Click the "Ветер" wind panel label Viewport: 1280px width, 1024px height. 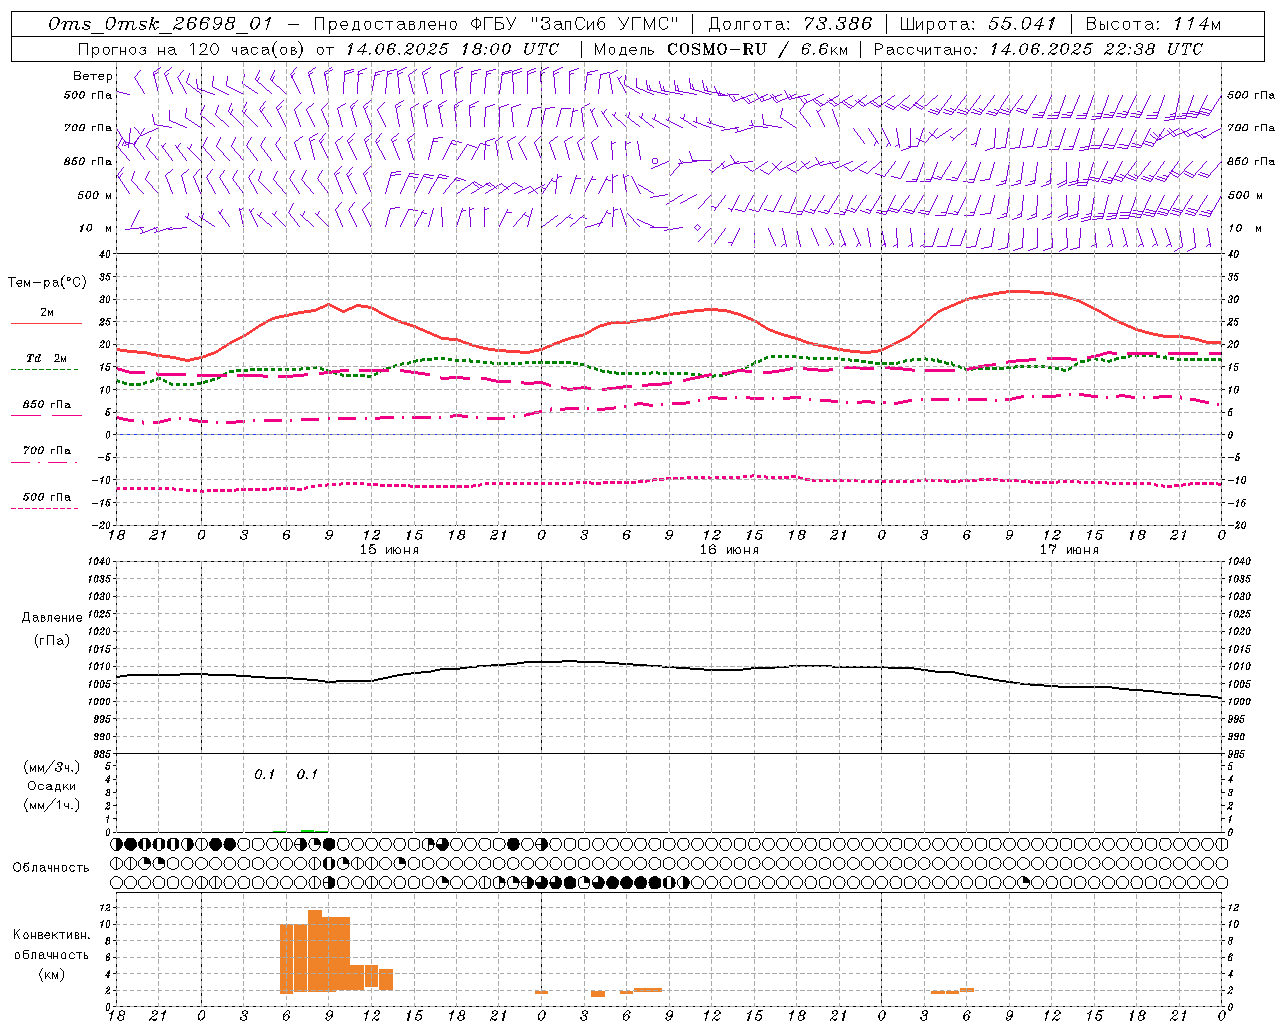(x=92, y=76)
